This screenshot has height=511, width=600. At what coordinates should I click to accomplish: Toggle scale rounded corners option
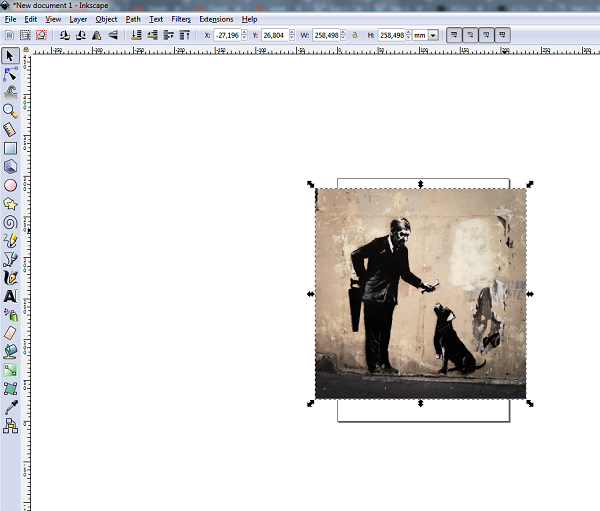(x=470, y=35)
